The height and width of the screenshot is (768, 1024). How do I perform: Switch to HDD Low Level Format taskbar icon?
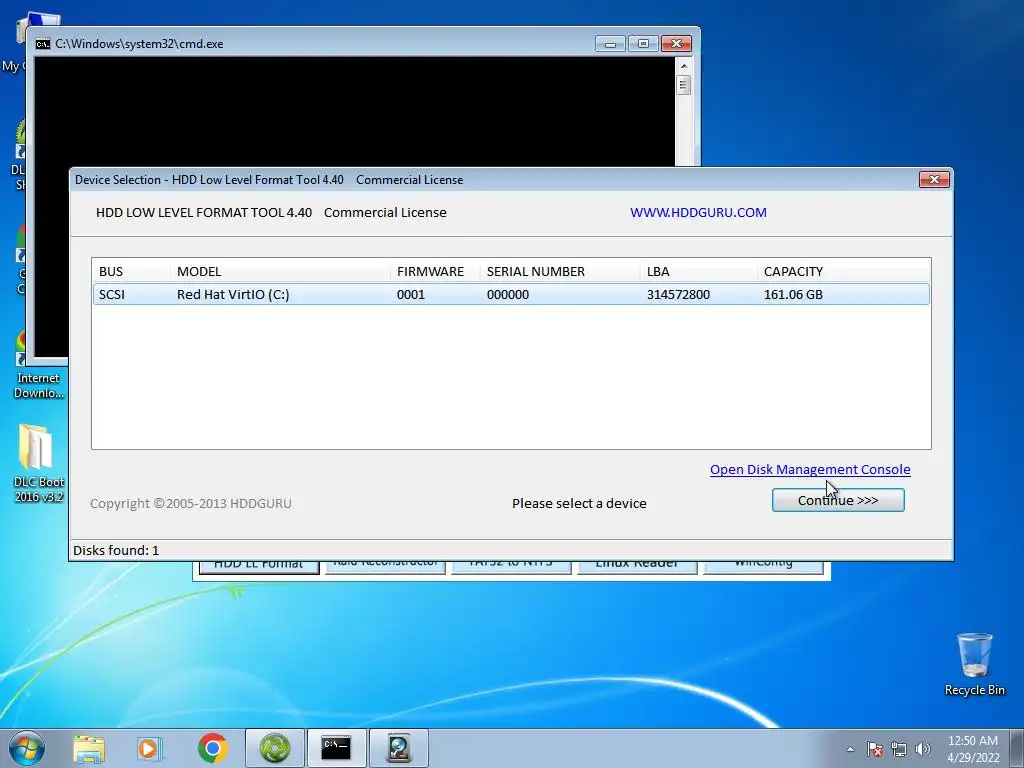(x=399, y=748)
